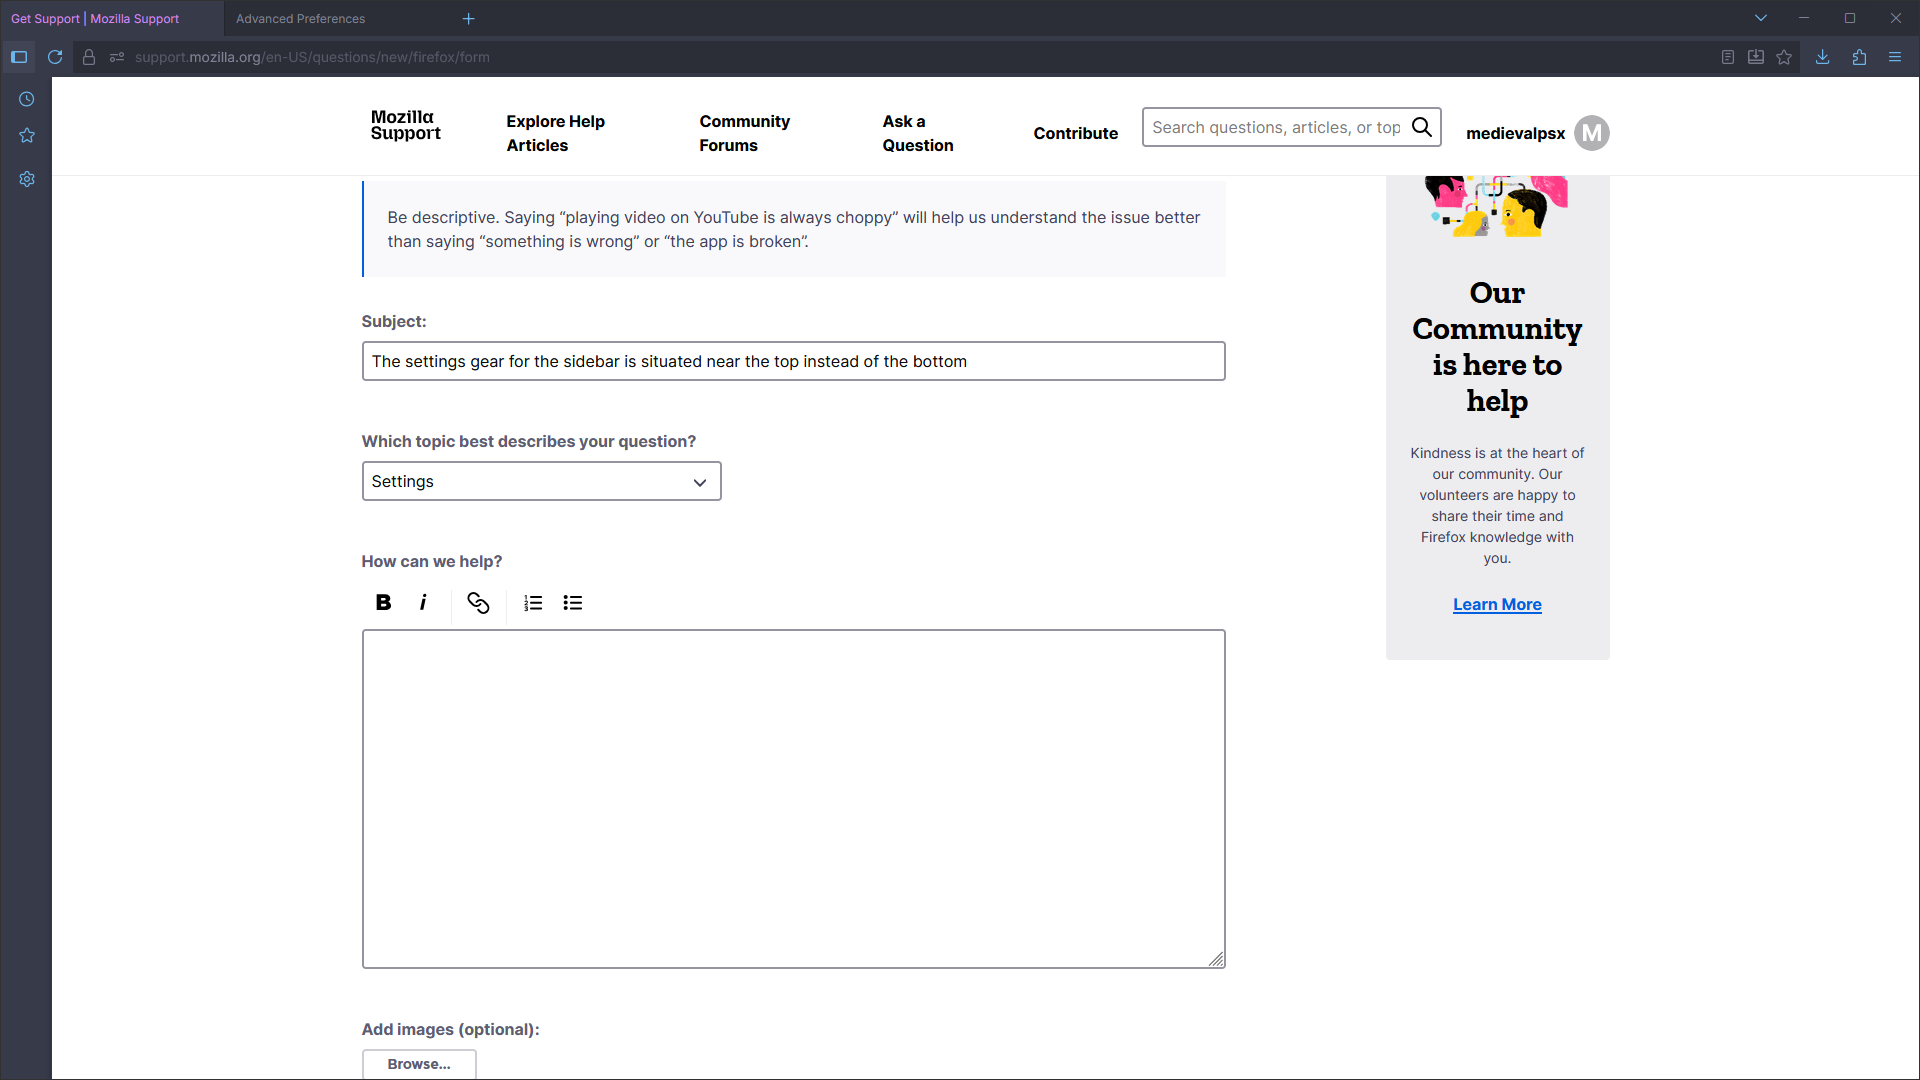1920x1080 pixels.
Task: Switch to the Advanced Preferences tab
Action: 300,19
